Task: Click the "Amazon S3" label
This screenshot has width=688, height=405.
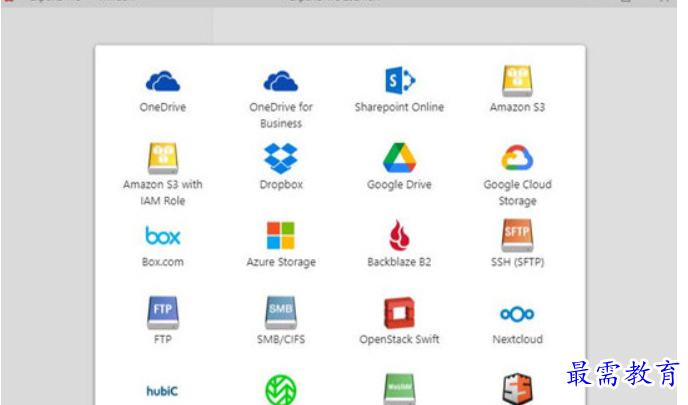Action: tap(517, 107)
